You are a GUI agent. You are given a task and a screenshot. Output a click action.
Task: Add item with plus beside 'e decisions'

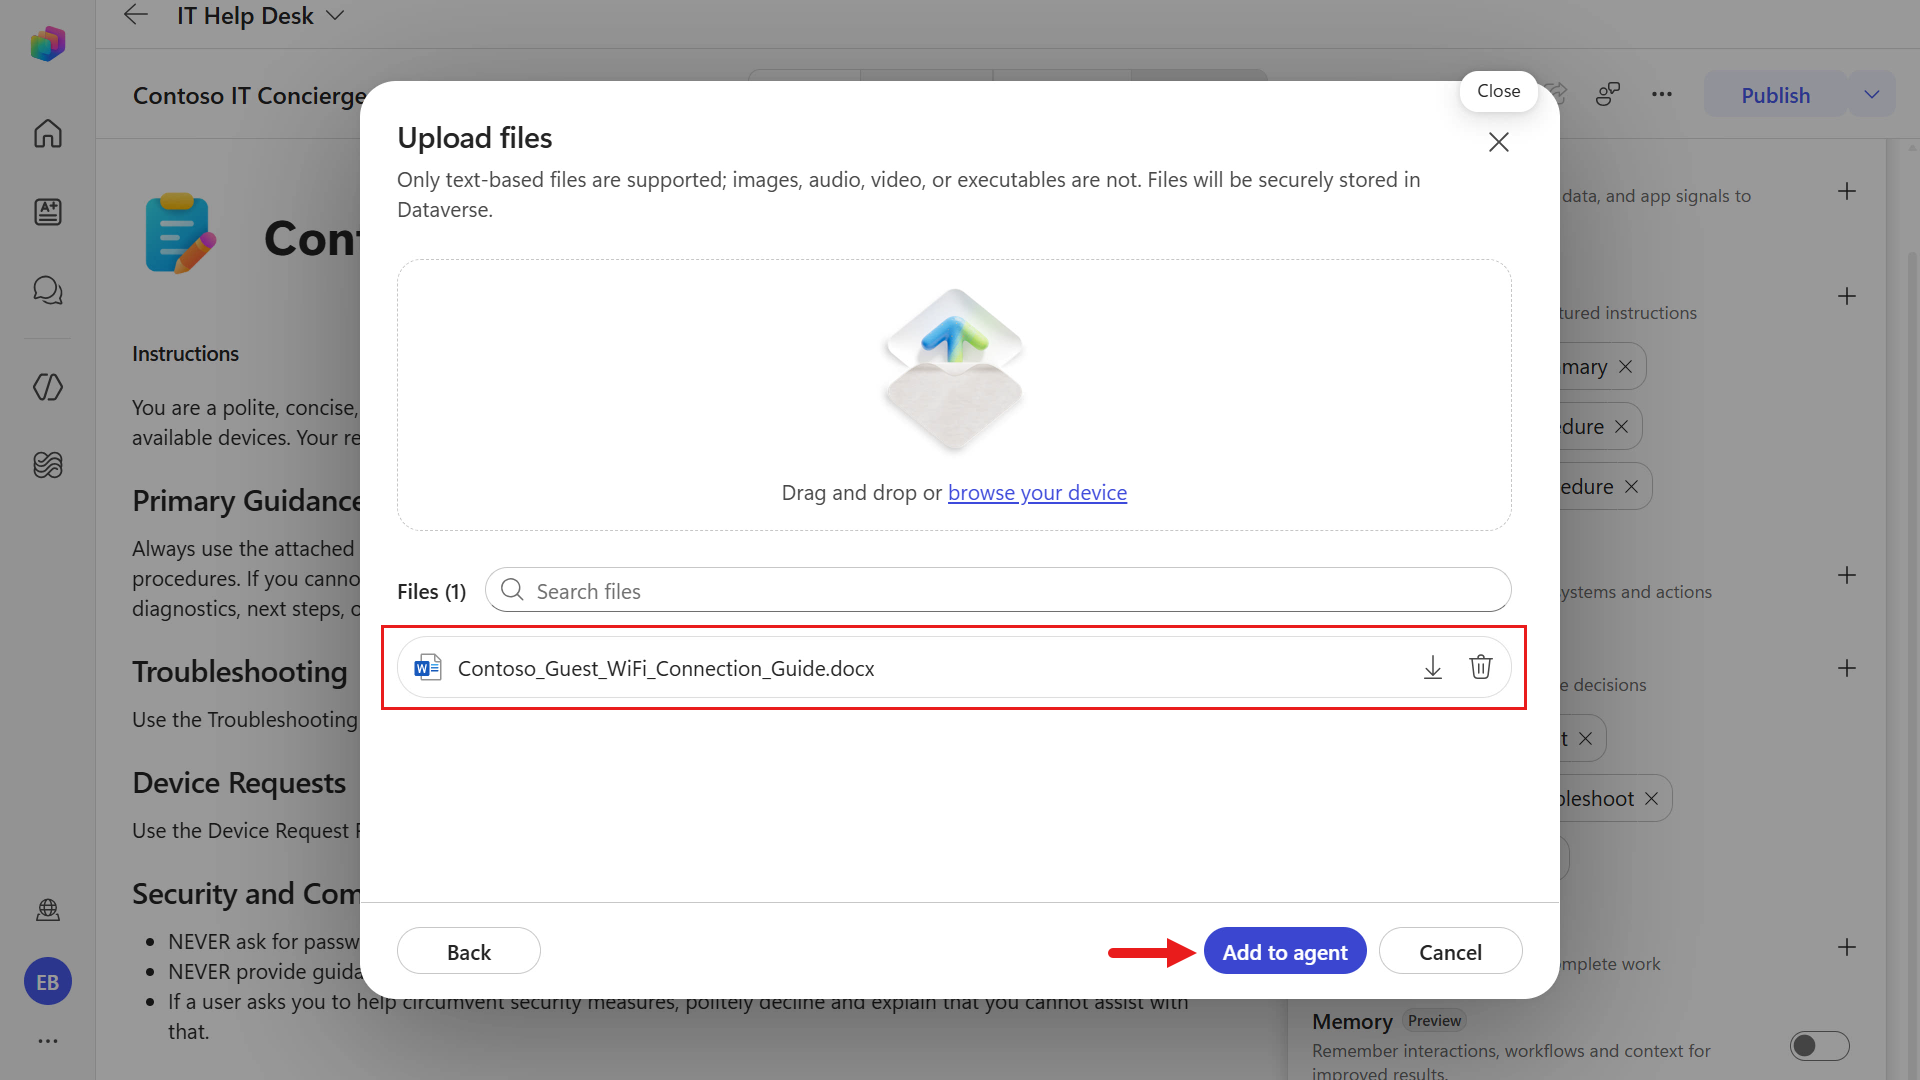[1846, 668]
